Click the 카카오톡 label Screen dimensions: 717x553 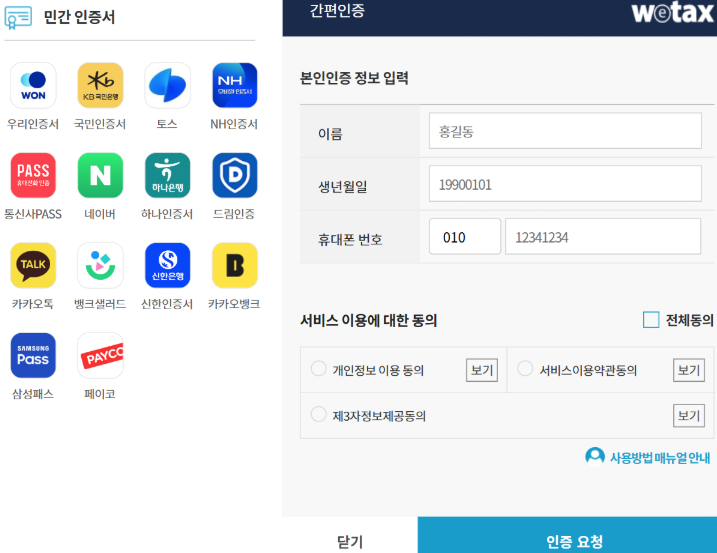33,304
